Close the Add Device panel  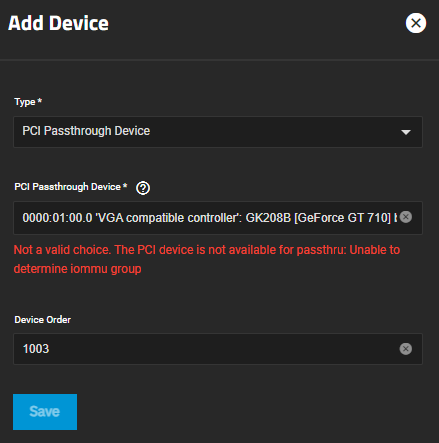coord(416,23)
